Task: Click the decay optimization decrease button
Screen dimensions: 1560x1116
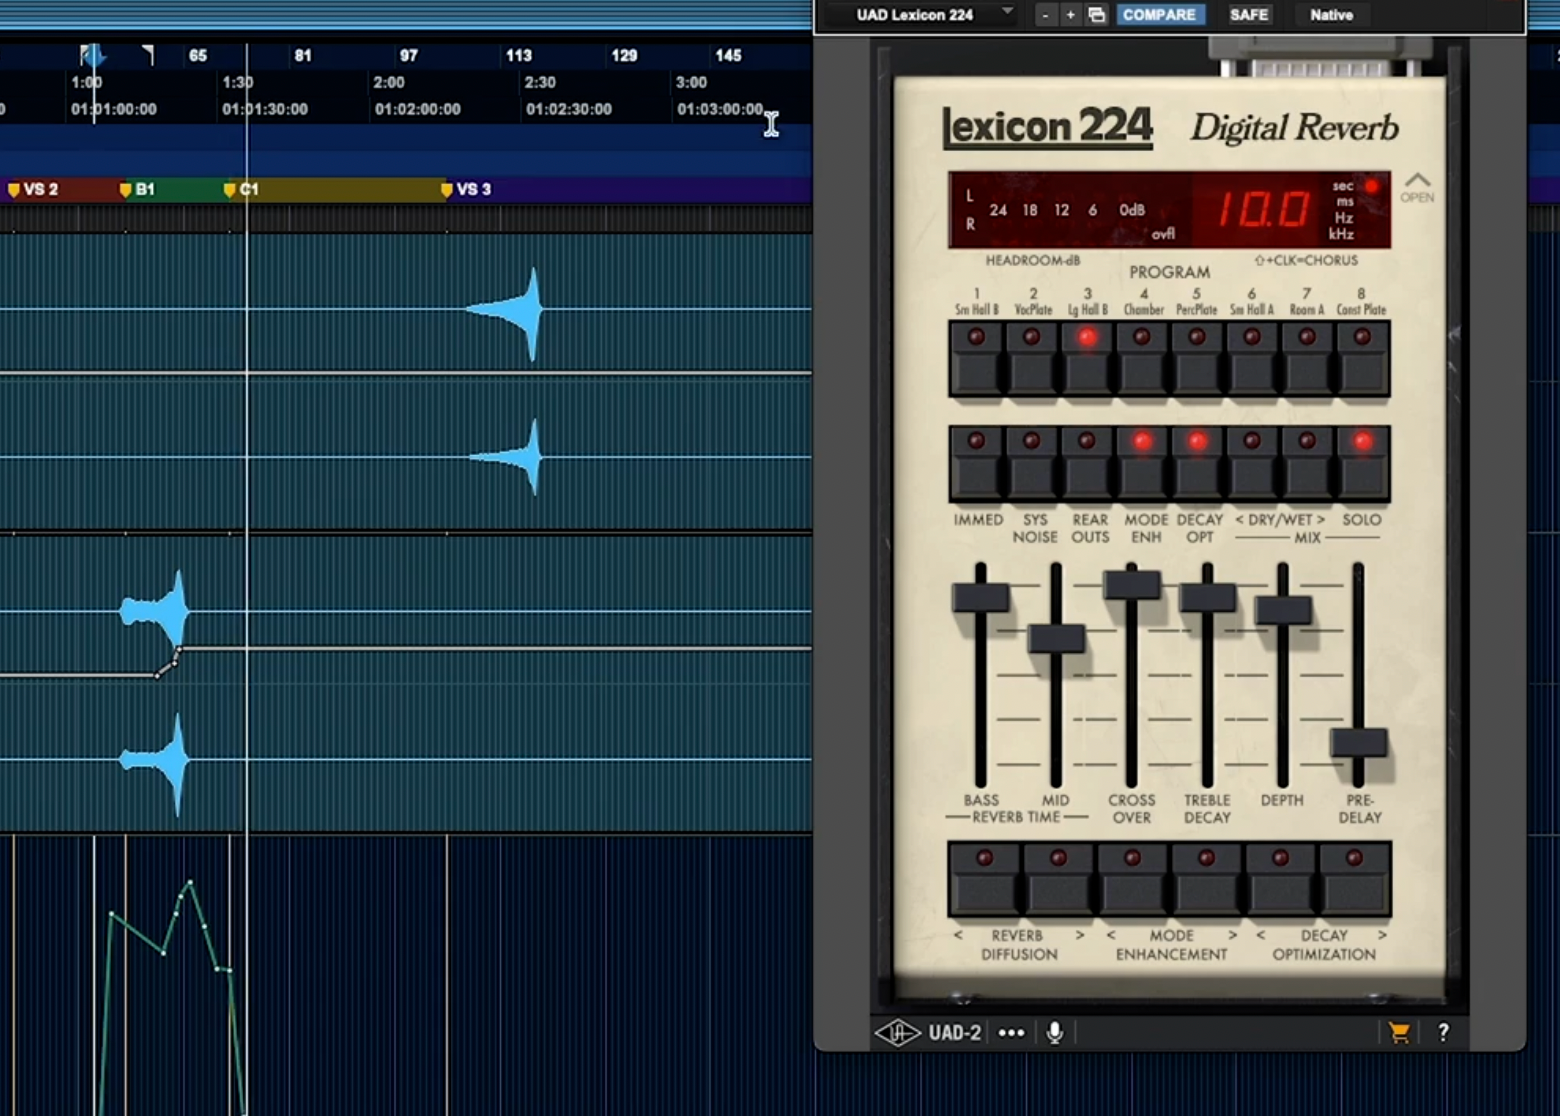Action: 1280,879
